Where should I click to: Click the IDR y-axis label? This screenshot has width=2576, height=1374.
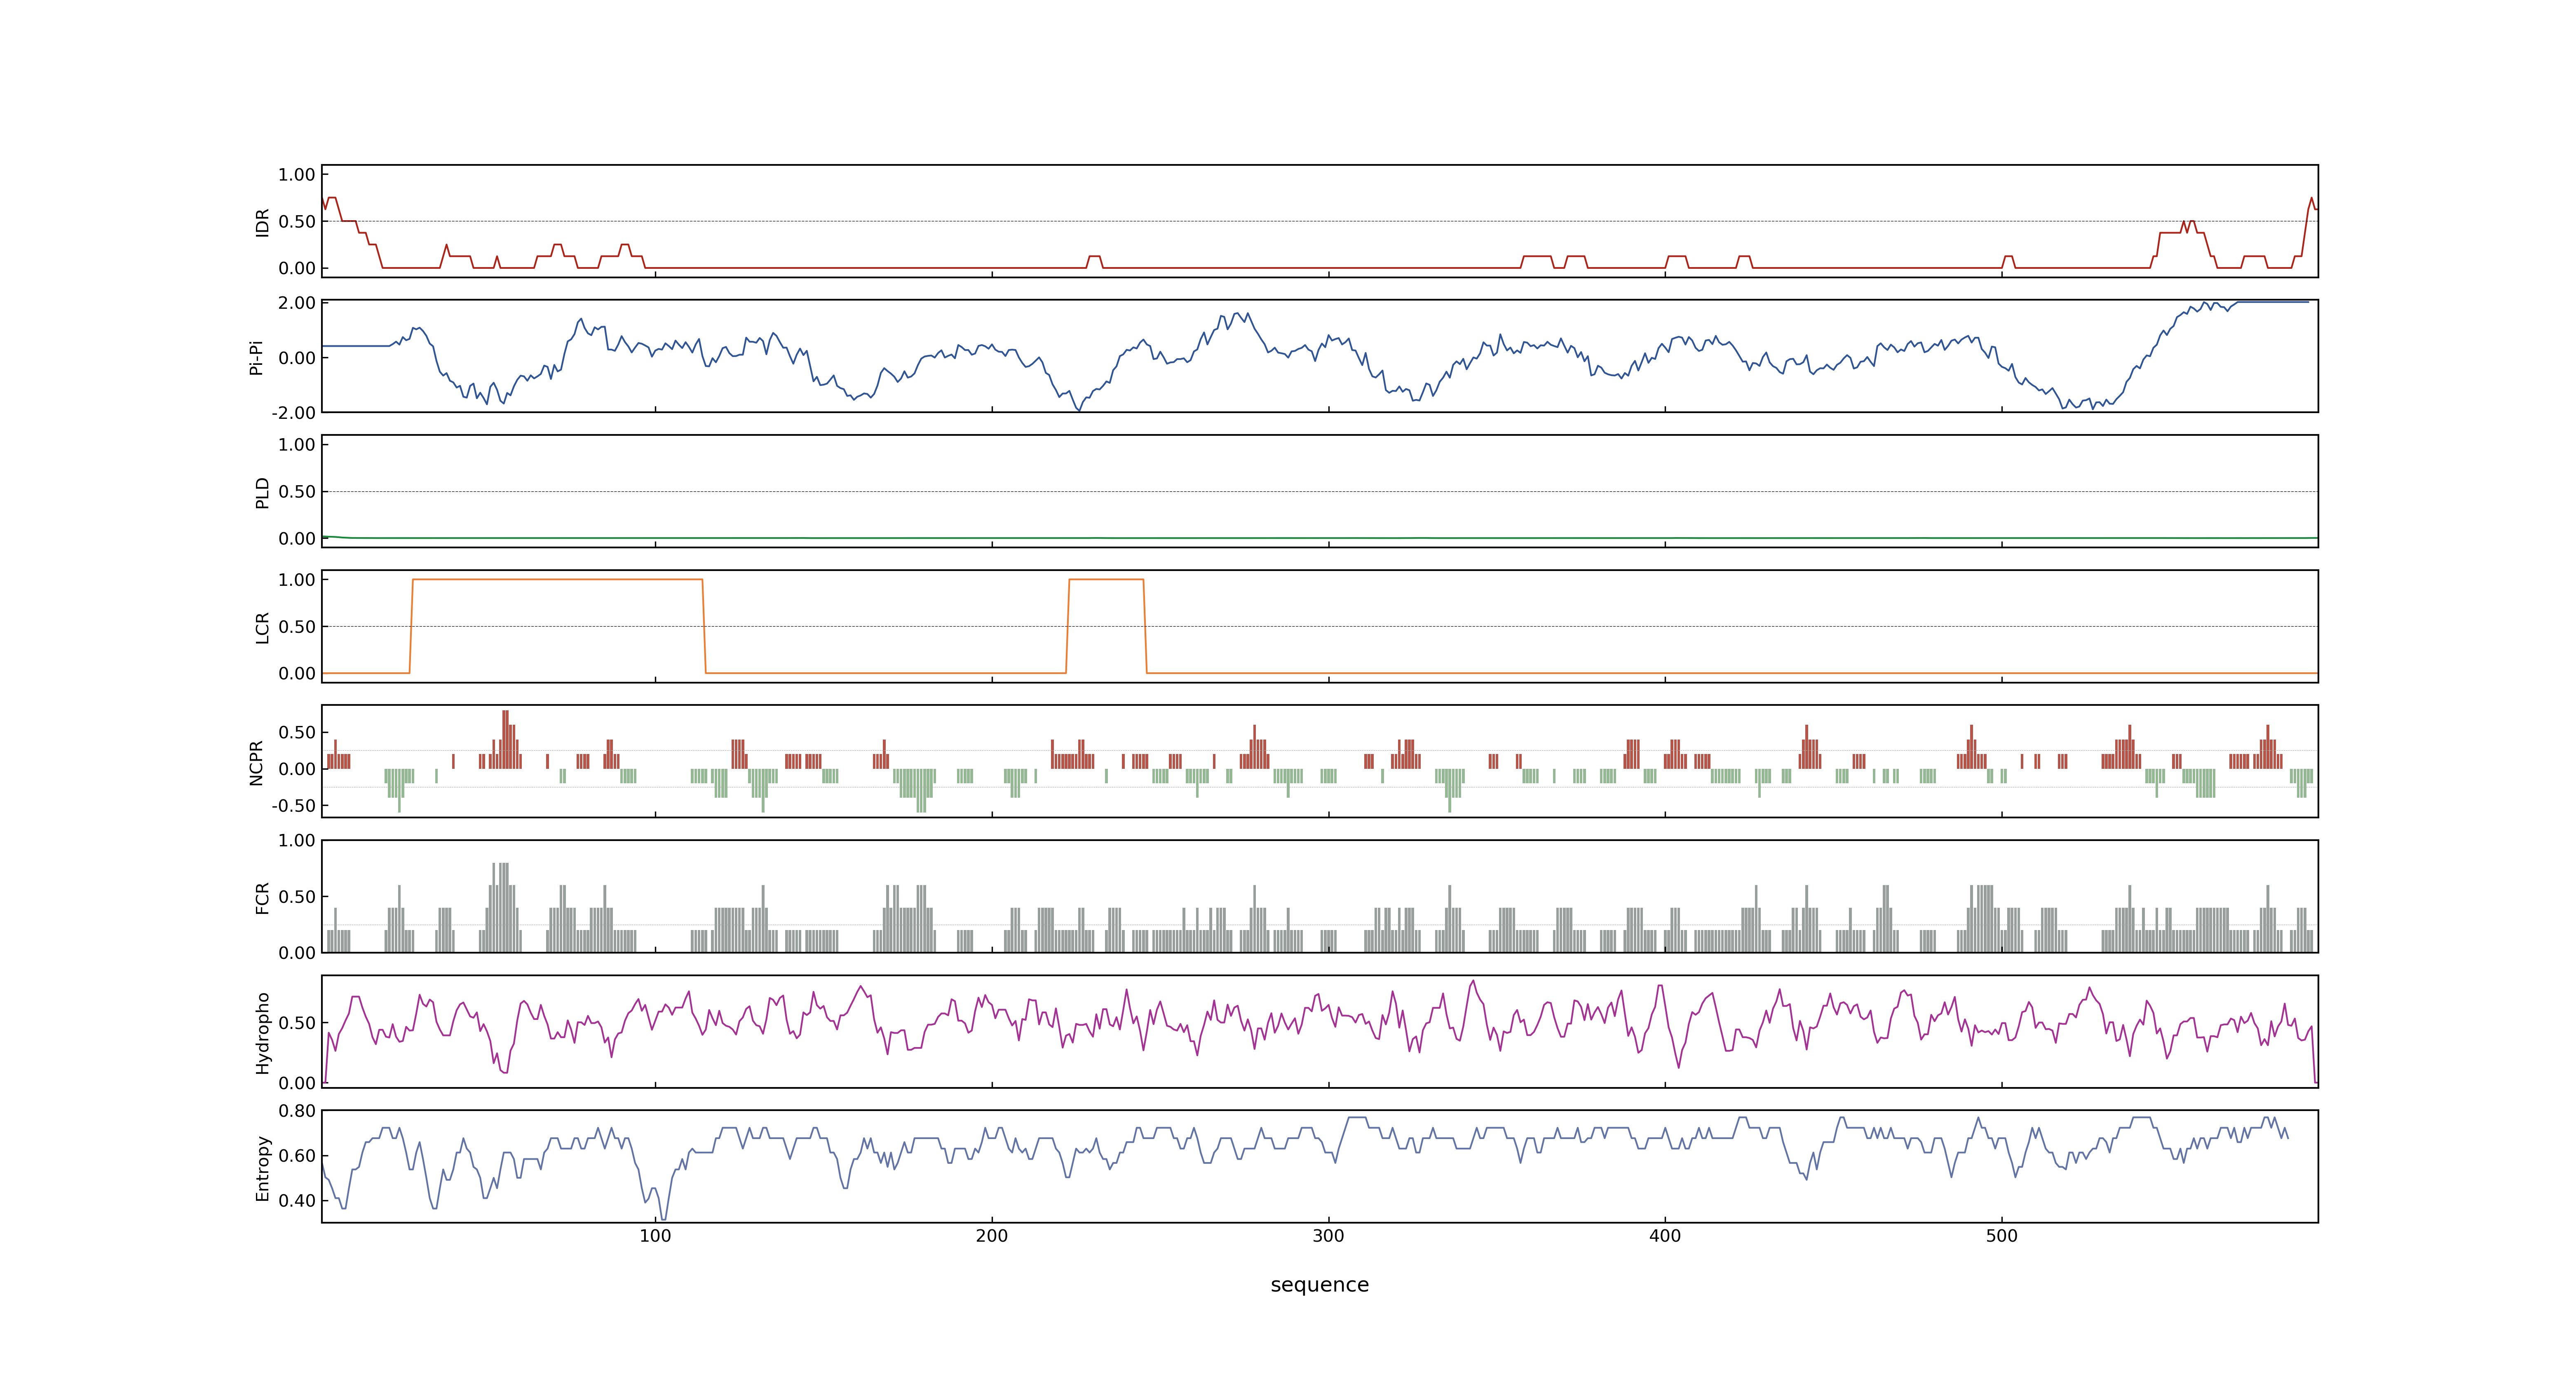coord(262,222)
